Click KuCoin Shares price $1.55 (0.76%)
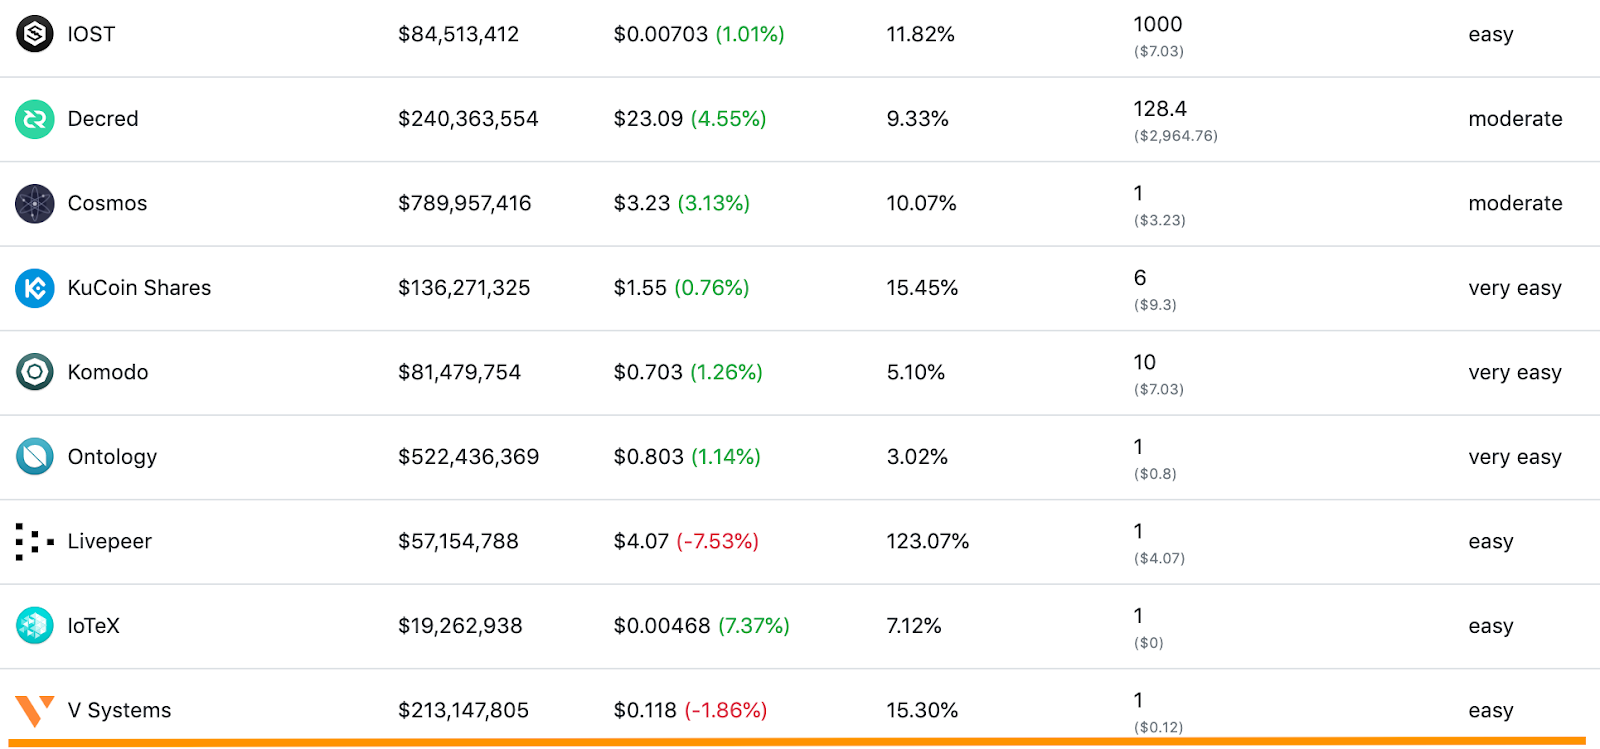Viewport: 1600px width, 749px height. tap(681, 288)
